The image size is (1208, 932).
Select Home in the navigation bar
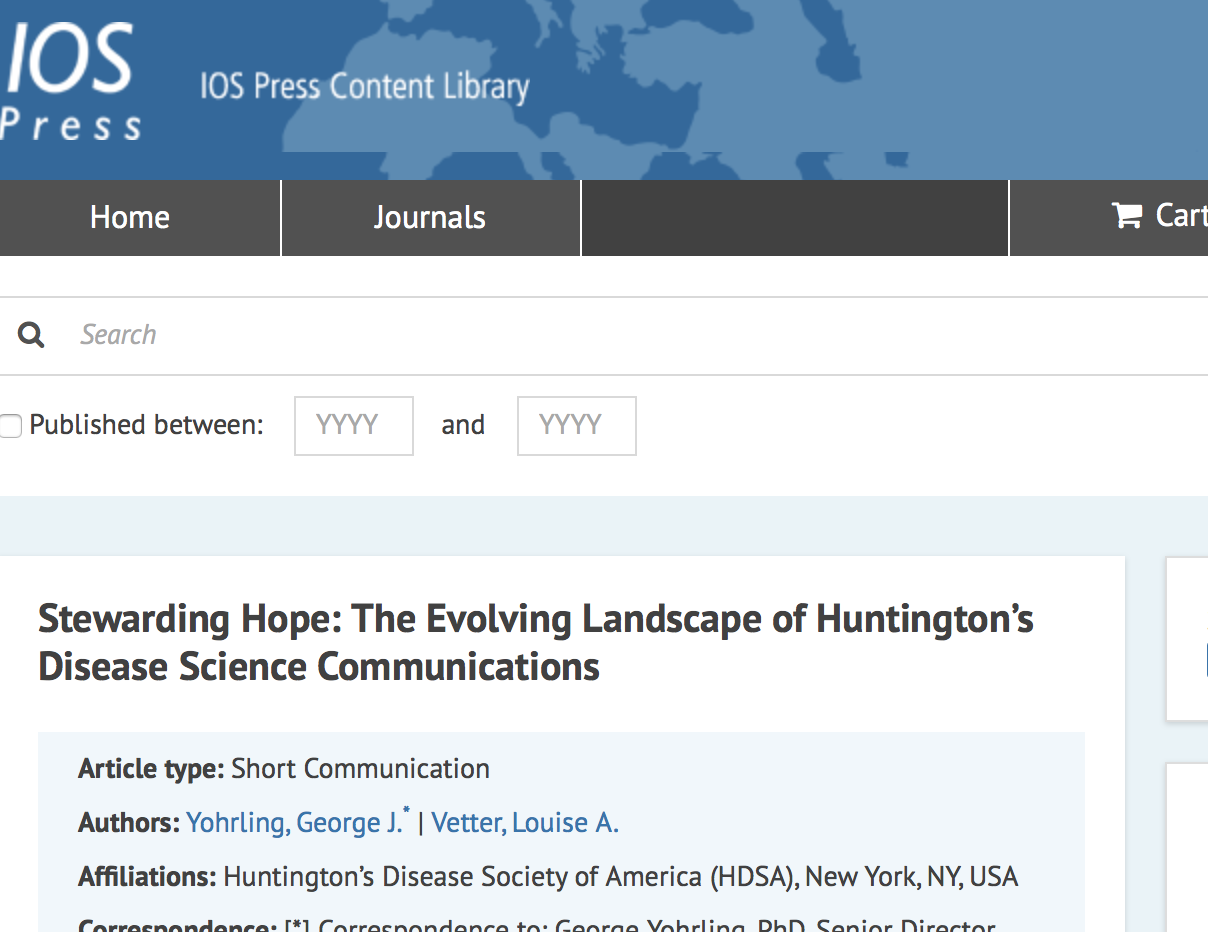click(128, 216)
